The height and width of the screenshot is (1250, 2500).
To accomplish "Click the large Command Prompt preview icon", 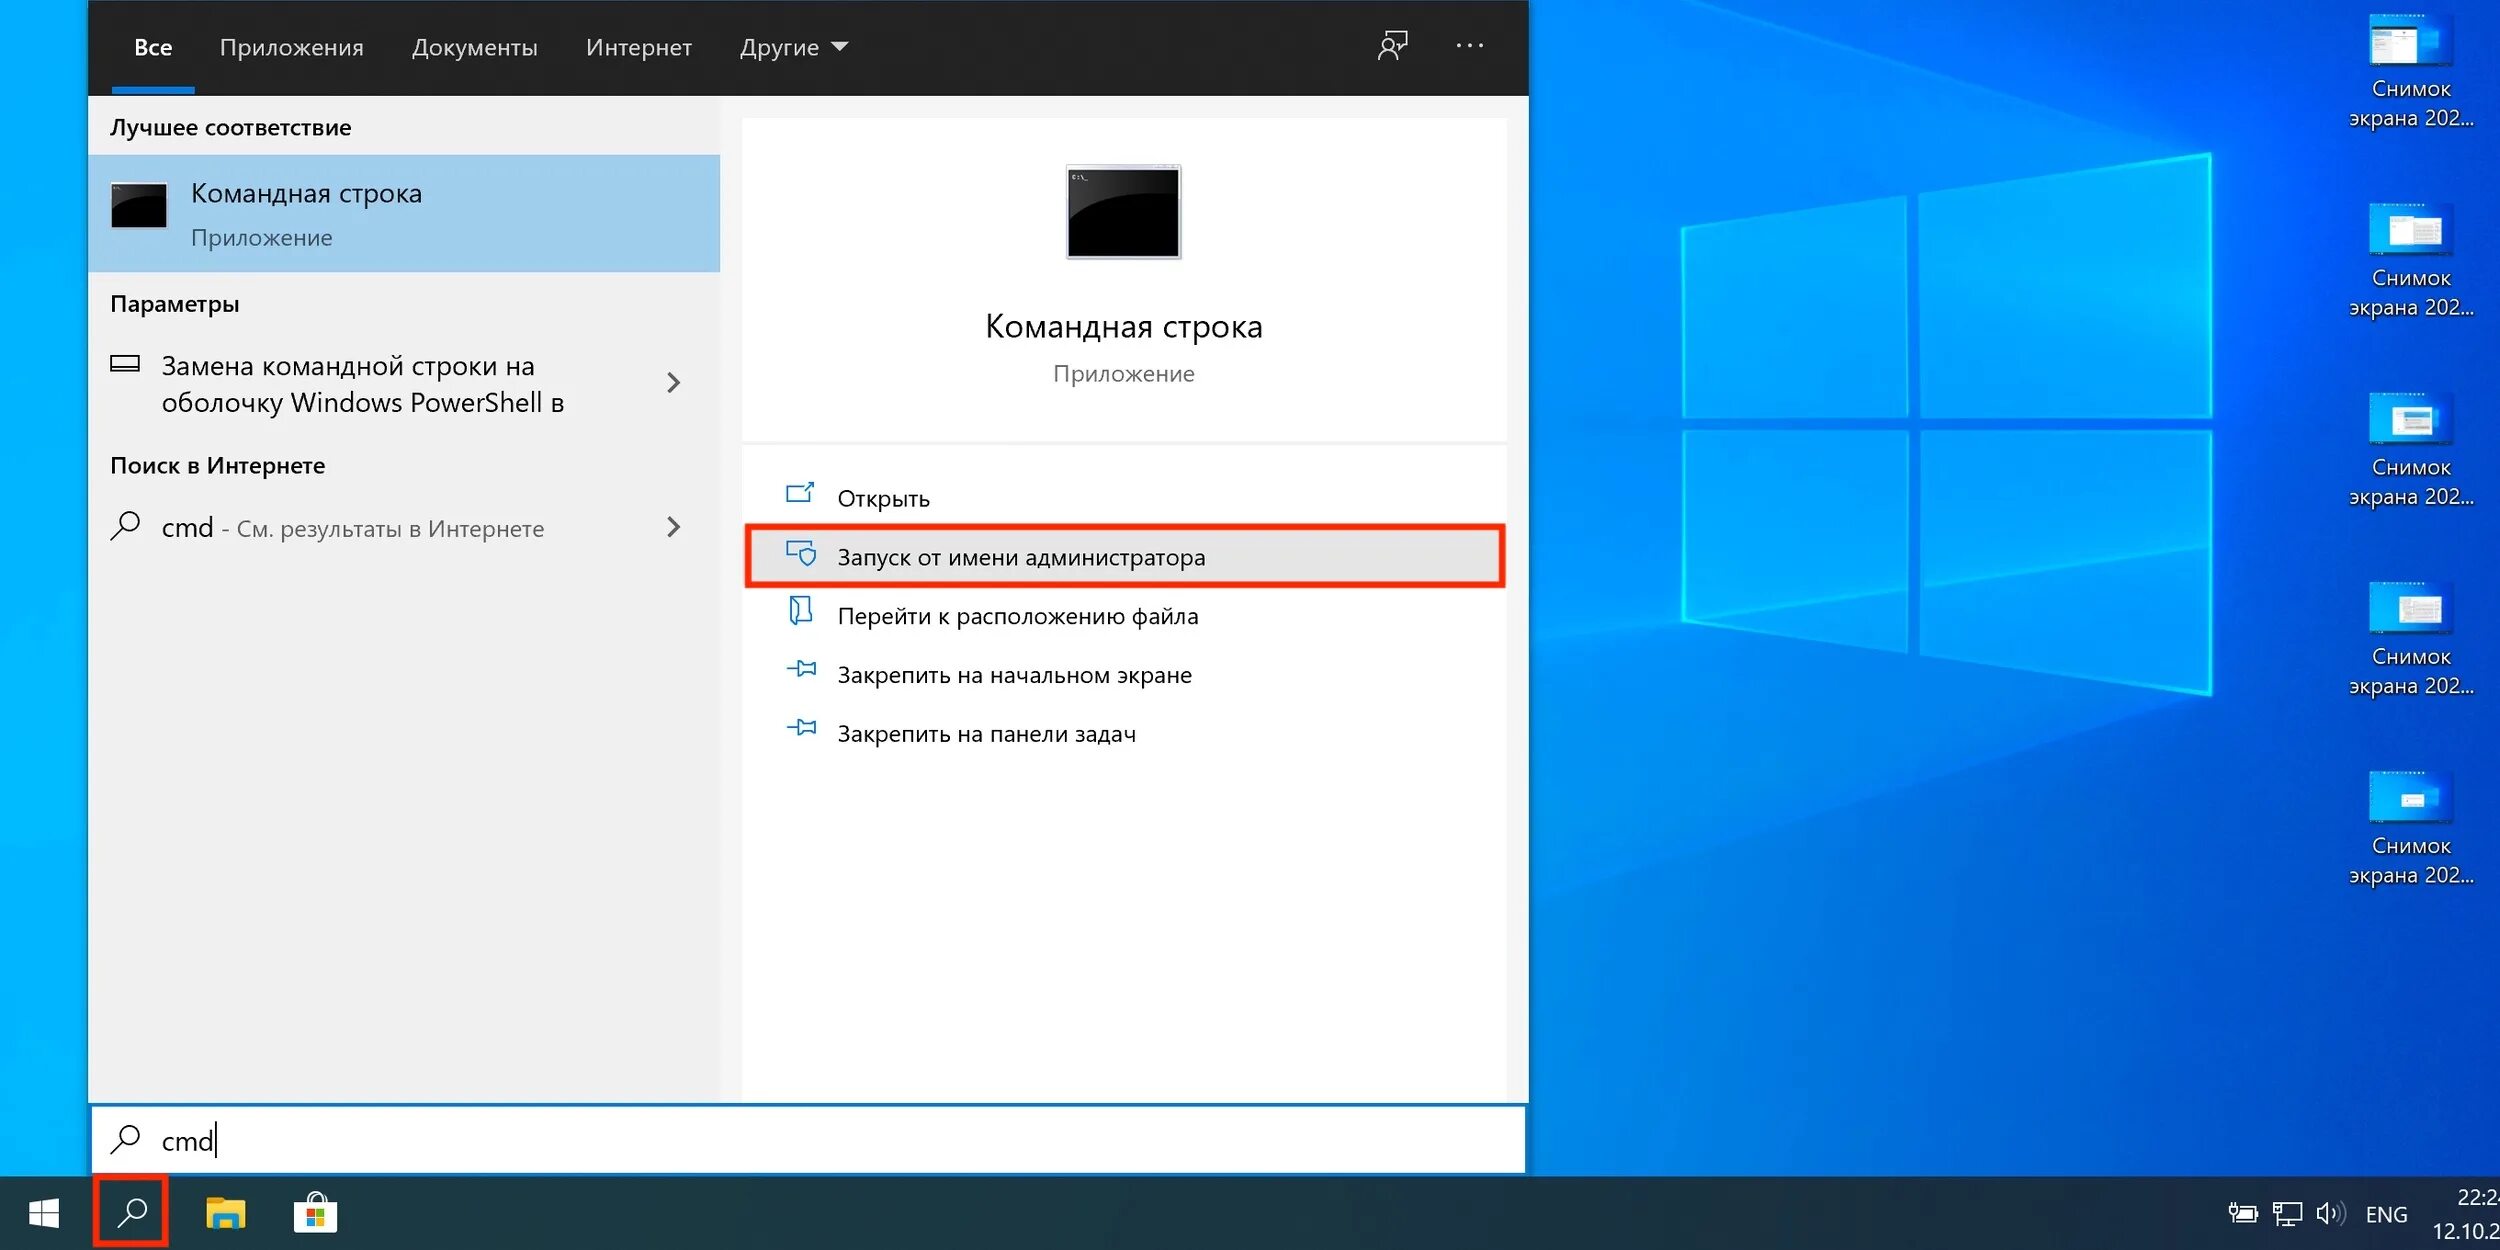I will pyautogui.click(x=1123, y=212).
